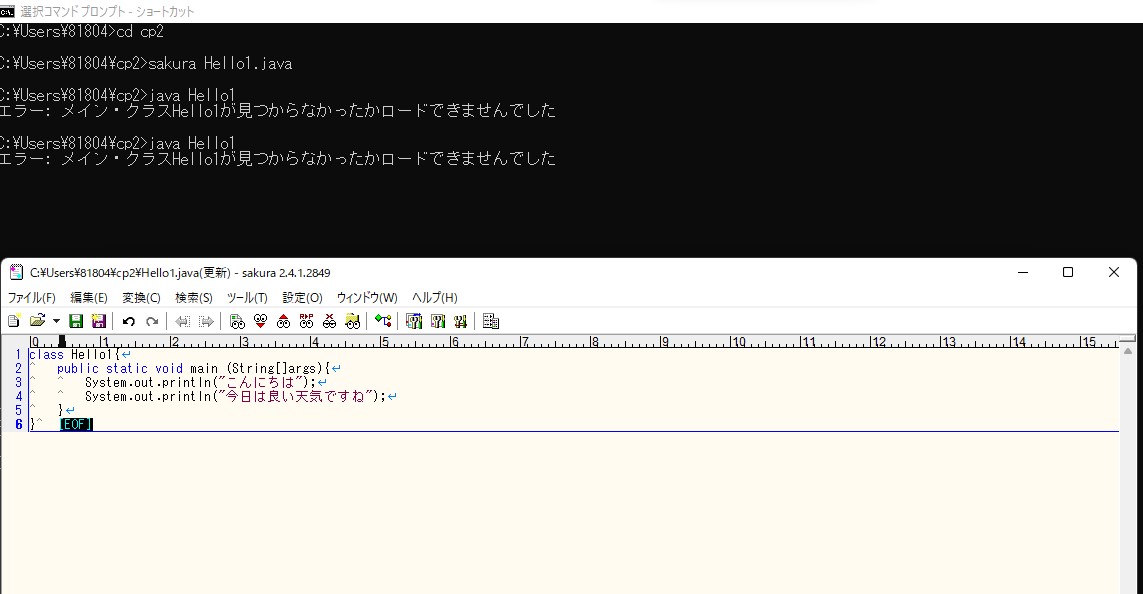Viewport: 1143px width, 594px height.
Task: Click the println "こんにちは" code line
Action: coord(200,383)
